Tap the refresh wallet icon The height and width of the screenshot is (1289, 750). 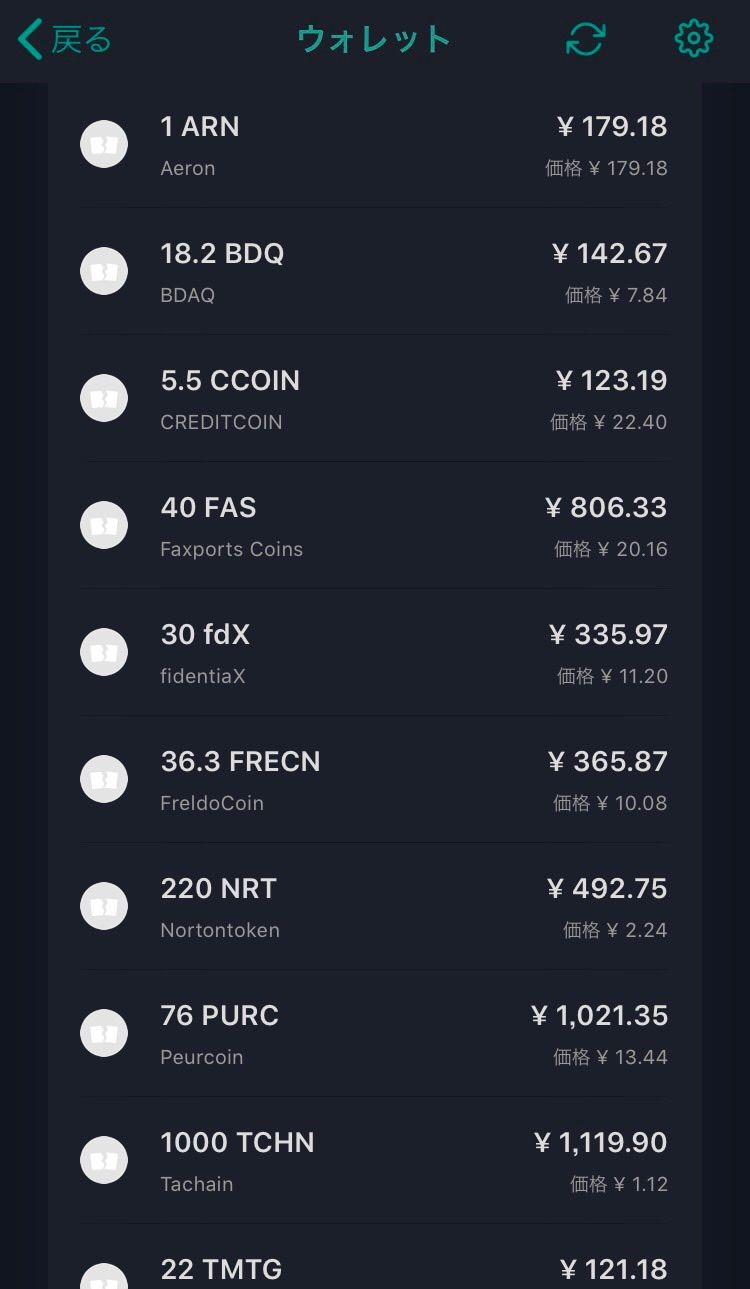(x=585, y=39)
